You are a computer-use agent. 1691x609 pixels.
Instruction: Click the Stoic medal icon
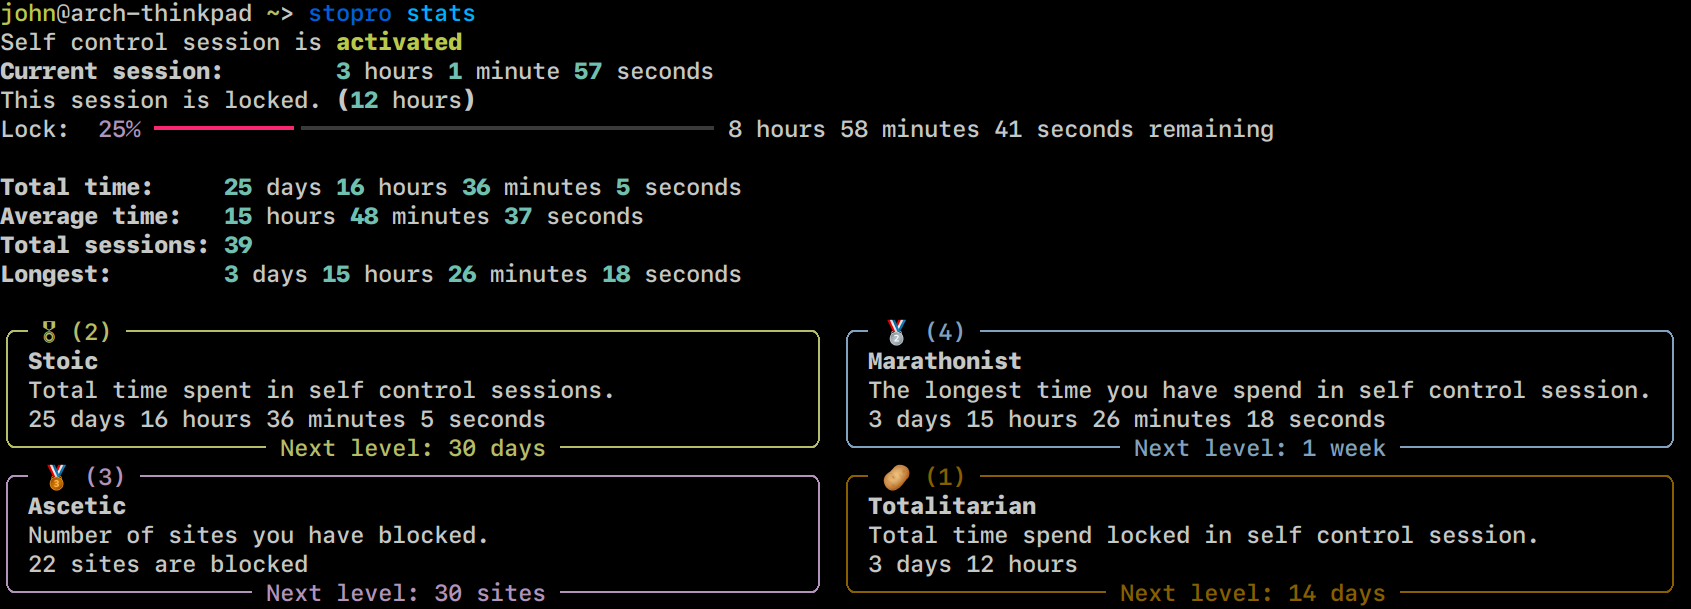pos(49,332)
